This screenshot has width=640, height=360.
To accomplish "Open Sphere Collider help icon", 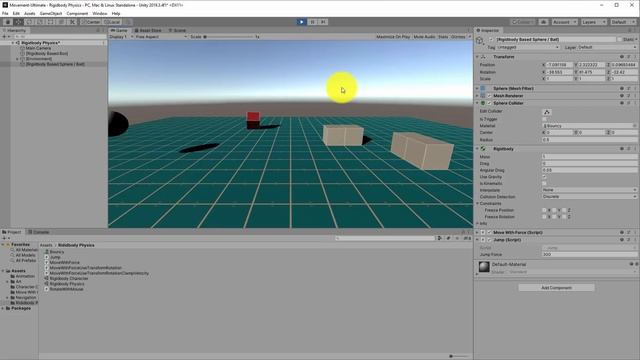I will tap(622, 103).
